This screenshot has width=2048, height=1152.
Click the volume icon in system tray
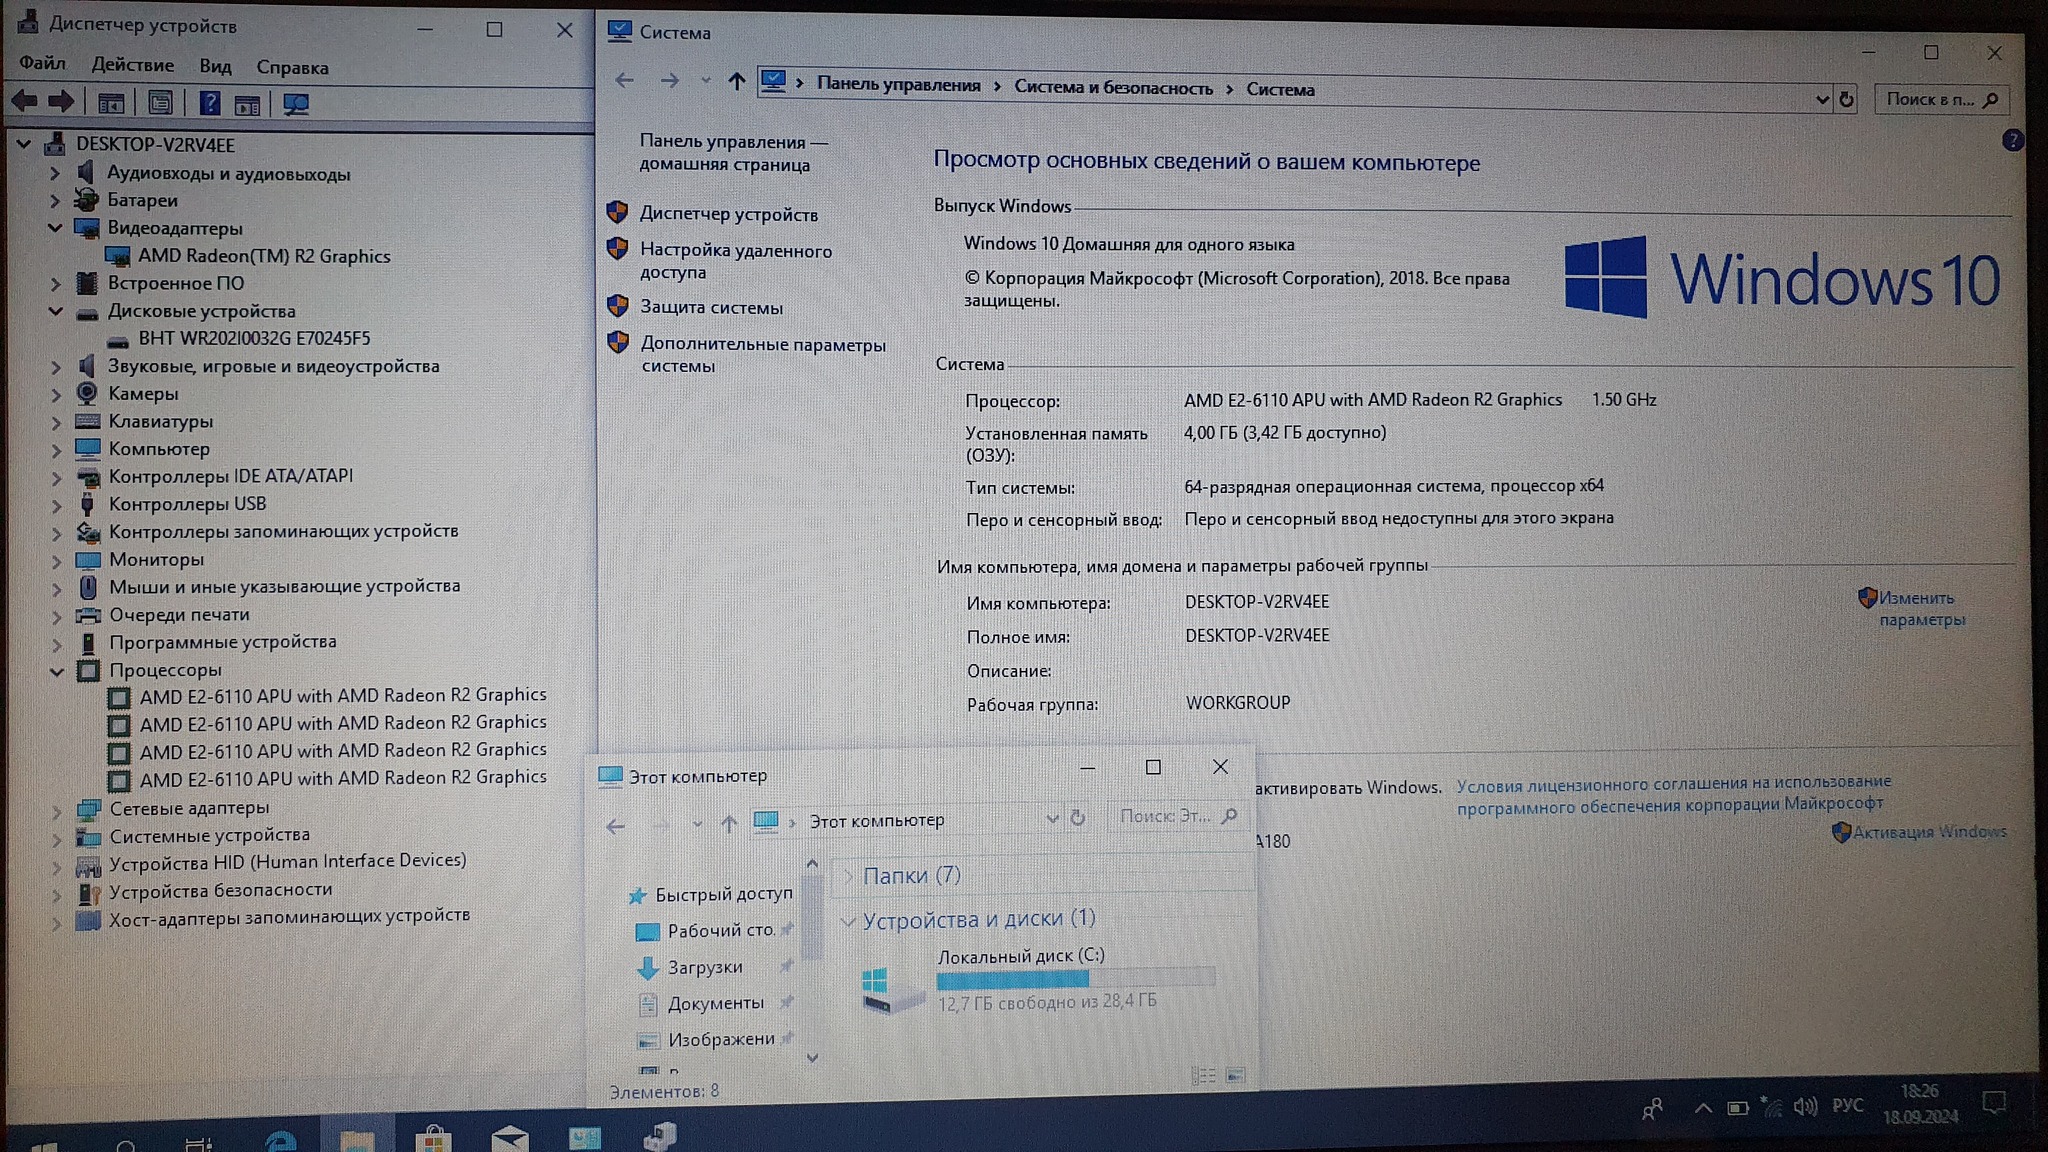(x=1805, y=1106)
